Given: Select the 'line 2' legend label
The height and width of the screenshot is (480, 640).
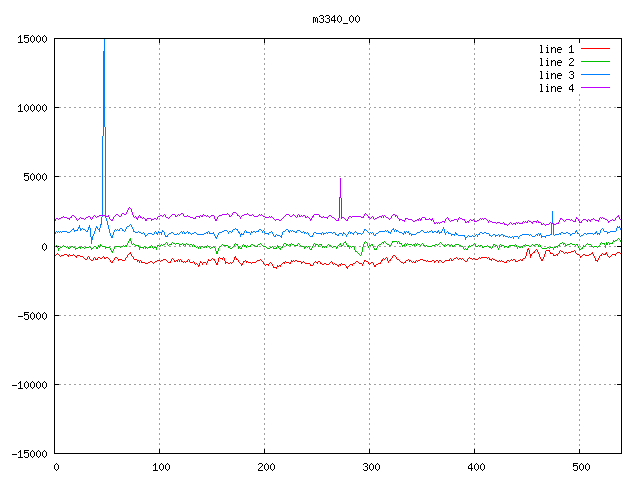Looking at the screenshot, I should point(556,62).
